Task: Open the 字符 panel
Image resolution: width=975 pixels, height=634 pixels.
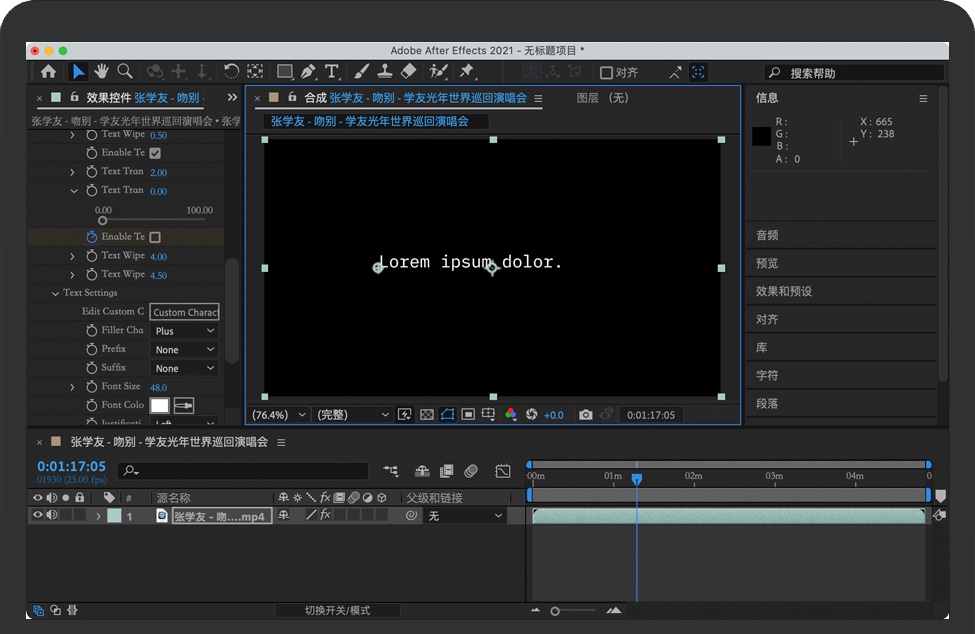Action: coord(767,375)
